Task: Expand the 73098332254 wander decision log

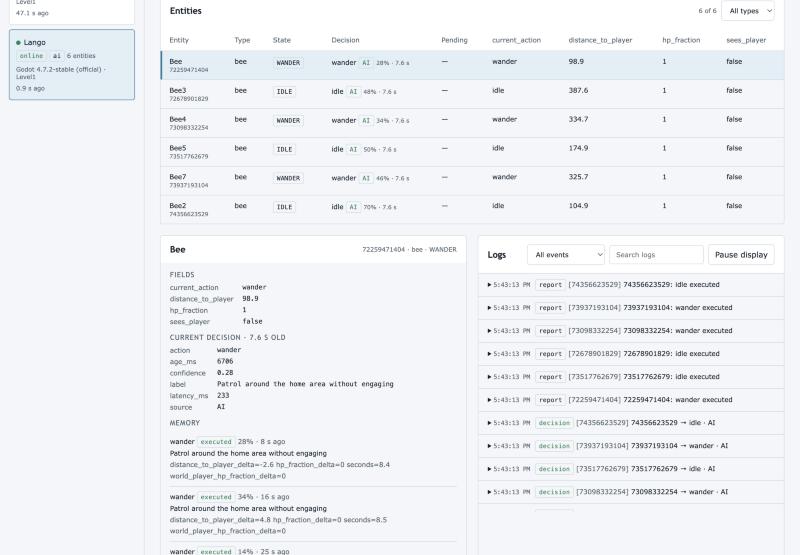Action: coord(631,492)
